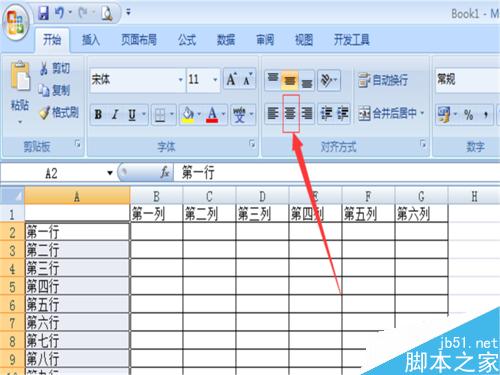The width and height of the screenshot is (500, 375).
Task: Open quick access toolbar customize menu
Action: pos(128,13)
